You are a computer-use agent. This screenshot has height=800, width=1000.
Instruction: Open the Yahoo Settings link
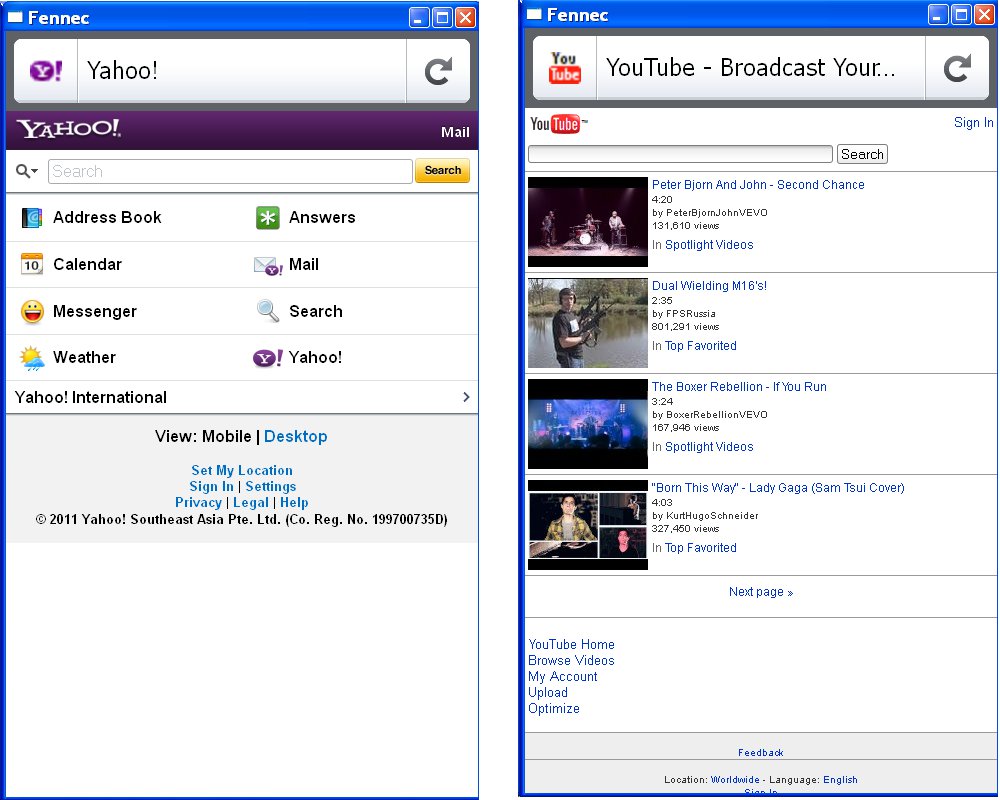click(271, 486)
